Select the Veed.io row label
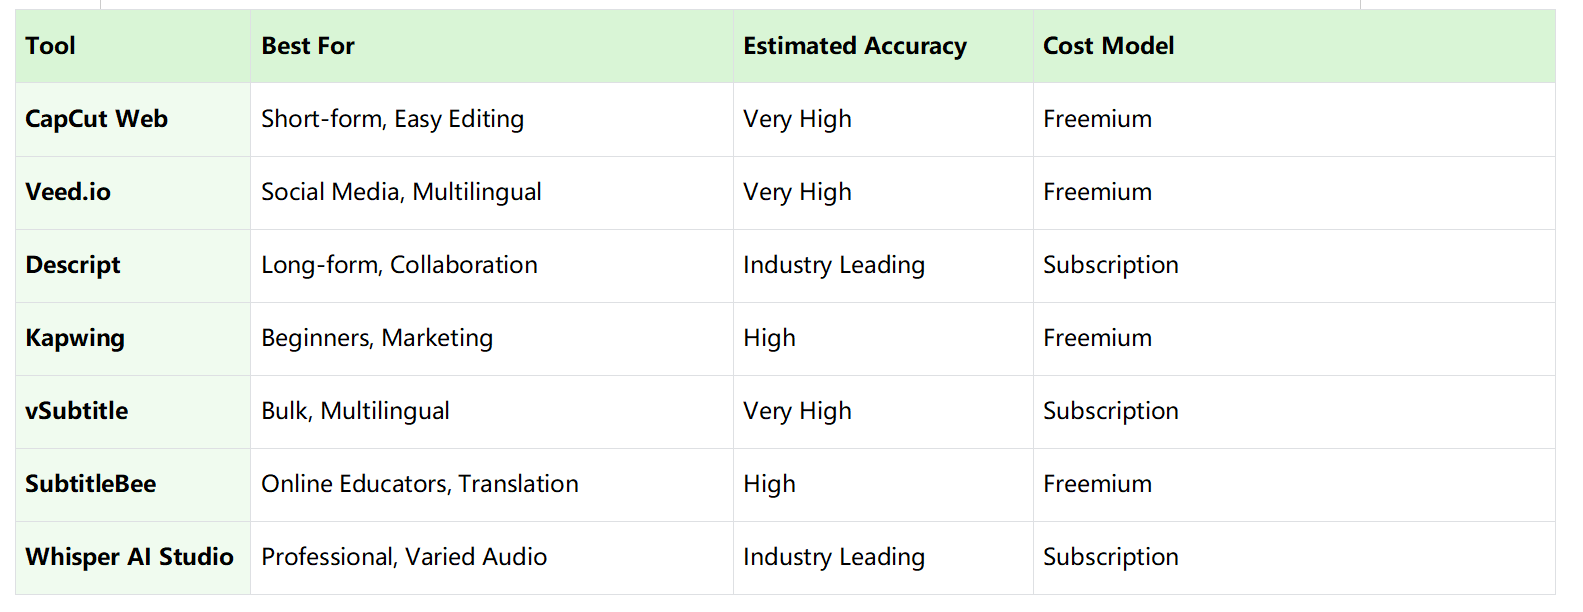Screen dimensions: 1583x612 click(x=68, y=192)
